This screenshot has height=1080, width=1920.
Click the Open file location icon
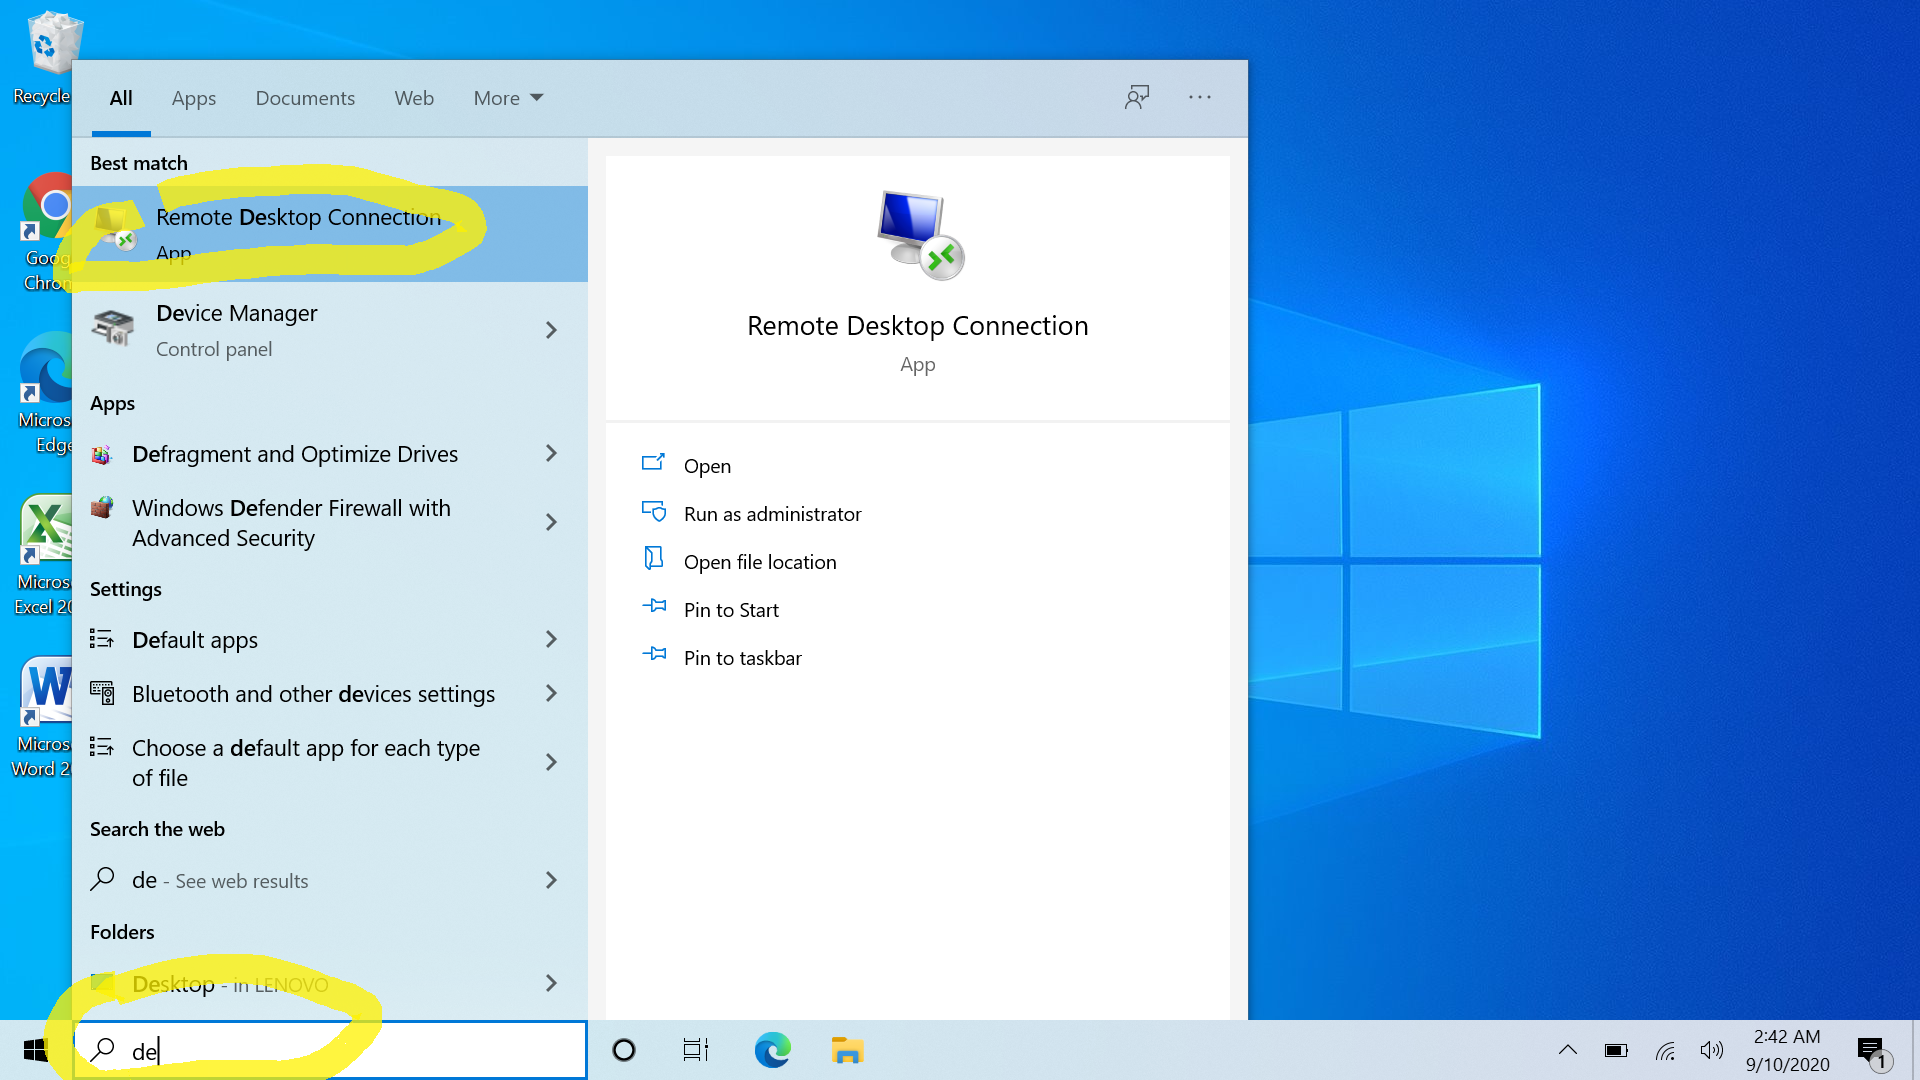click(653, 558)
